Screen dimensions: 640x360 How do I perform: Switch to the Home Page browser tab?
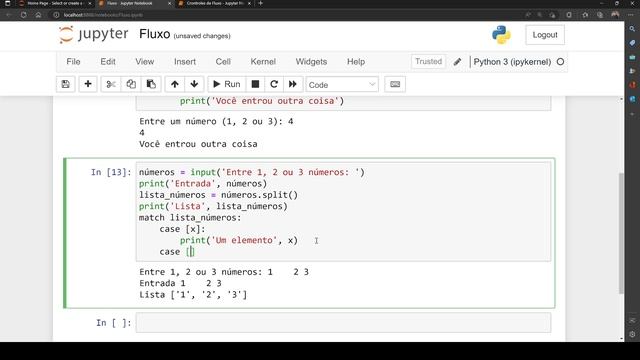point(55,3)
